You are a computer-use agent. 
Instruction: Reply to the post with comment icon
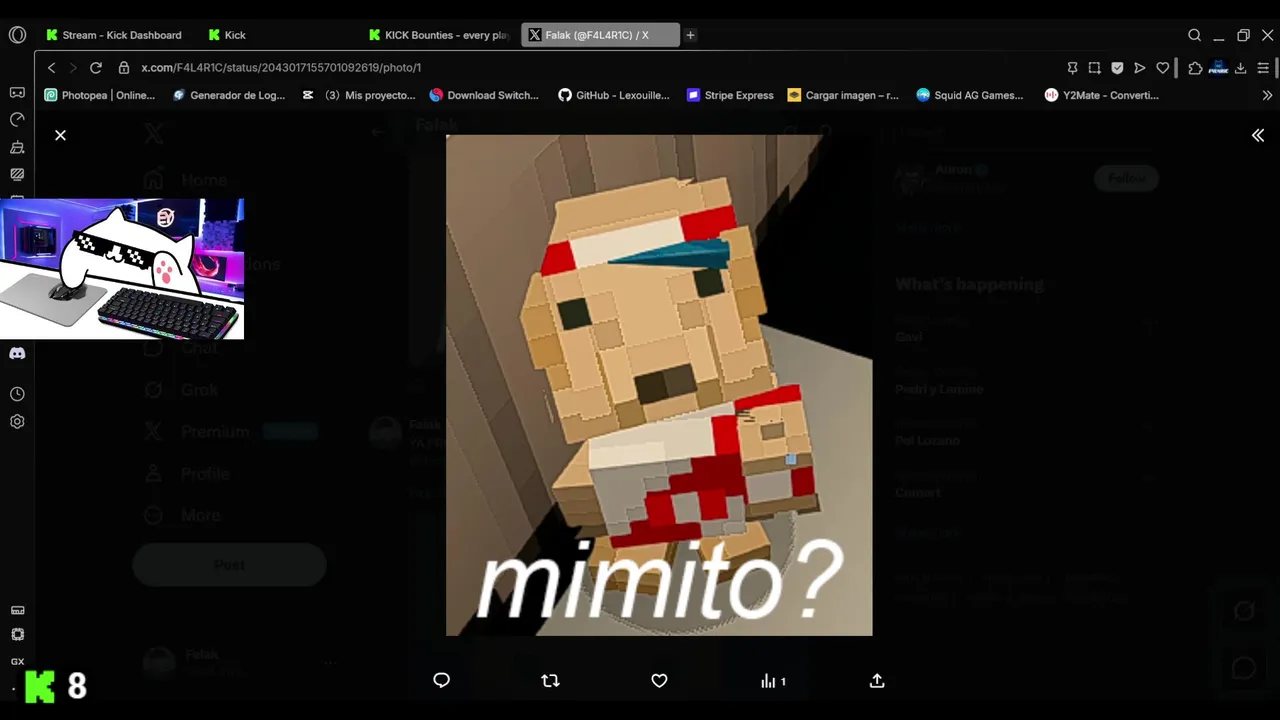tap(441, 680)
